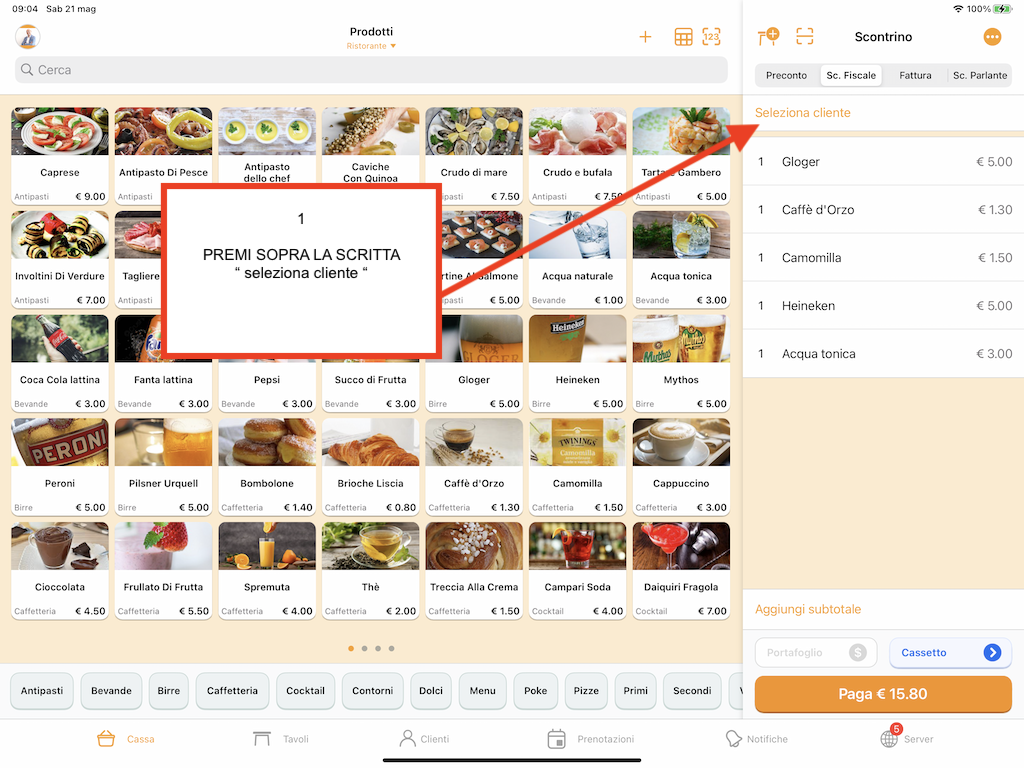Screen dimensions: 1024x768
Task: Tap the Portafoglio dollar coin icon
Action: [x=857, y=652]
